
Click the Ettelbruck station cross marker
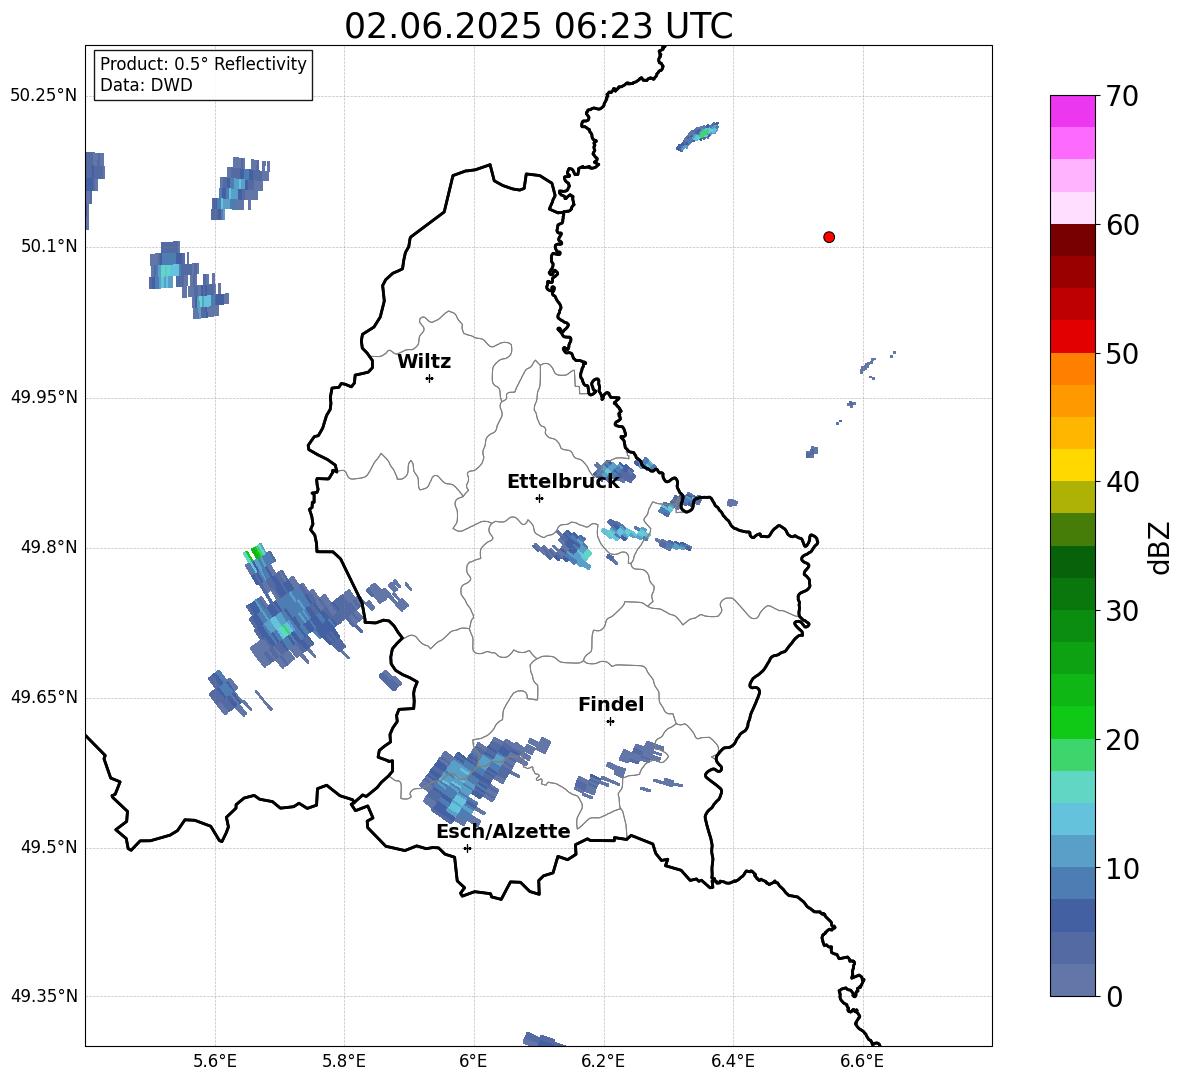(539, 498)
